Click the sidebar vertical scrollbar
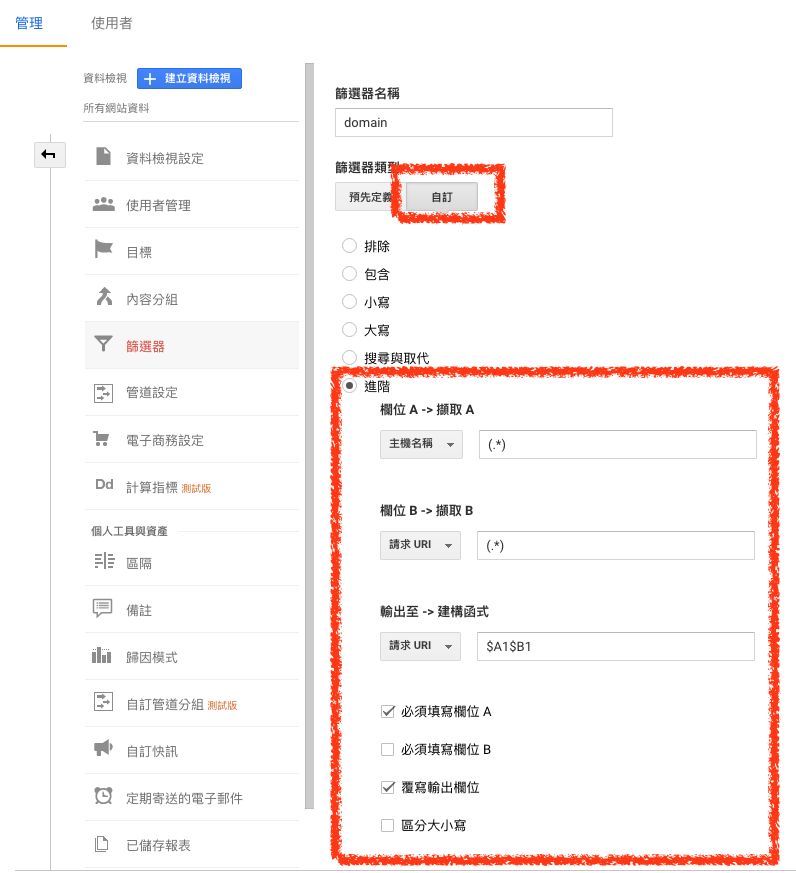 click(309, 435)
